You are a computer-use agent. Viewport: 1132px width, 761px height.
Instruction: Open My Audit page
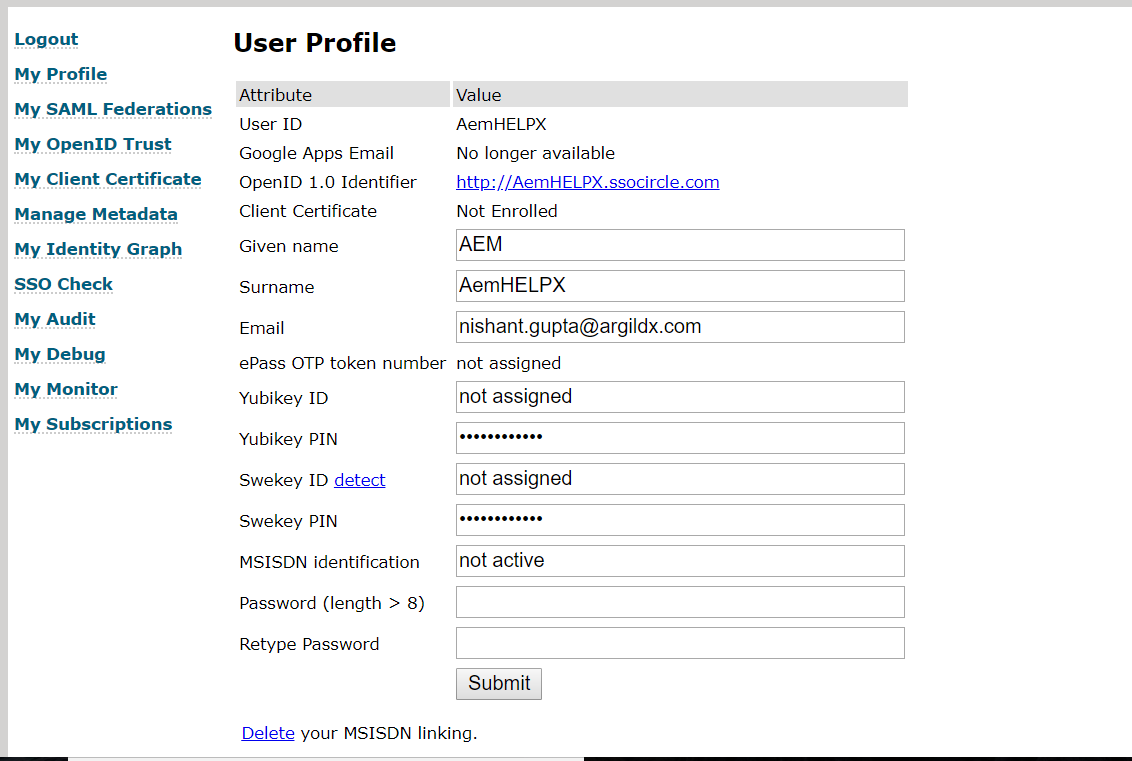55,320
